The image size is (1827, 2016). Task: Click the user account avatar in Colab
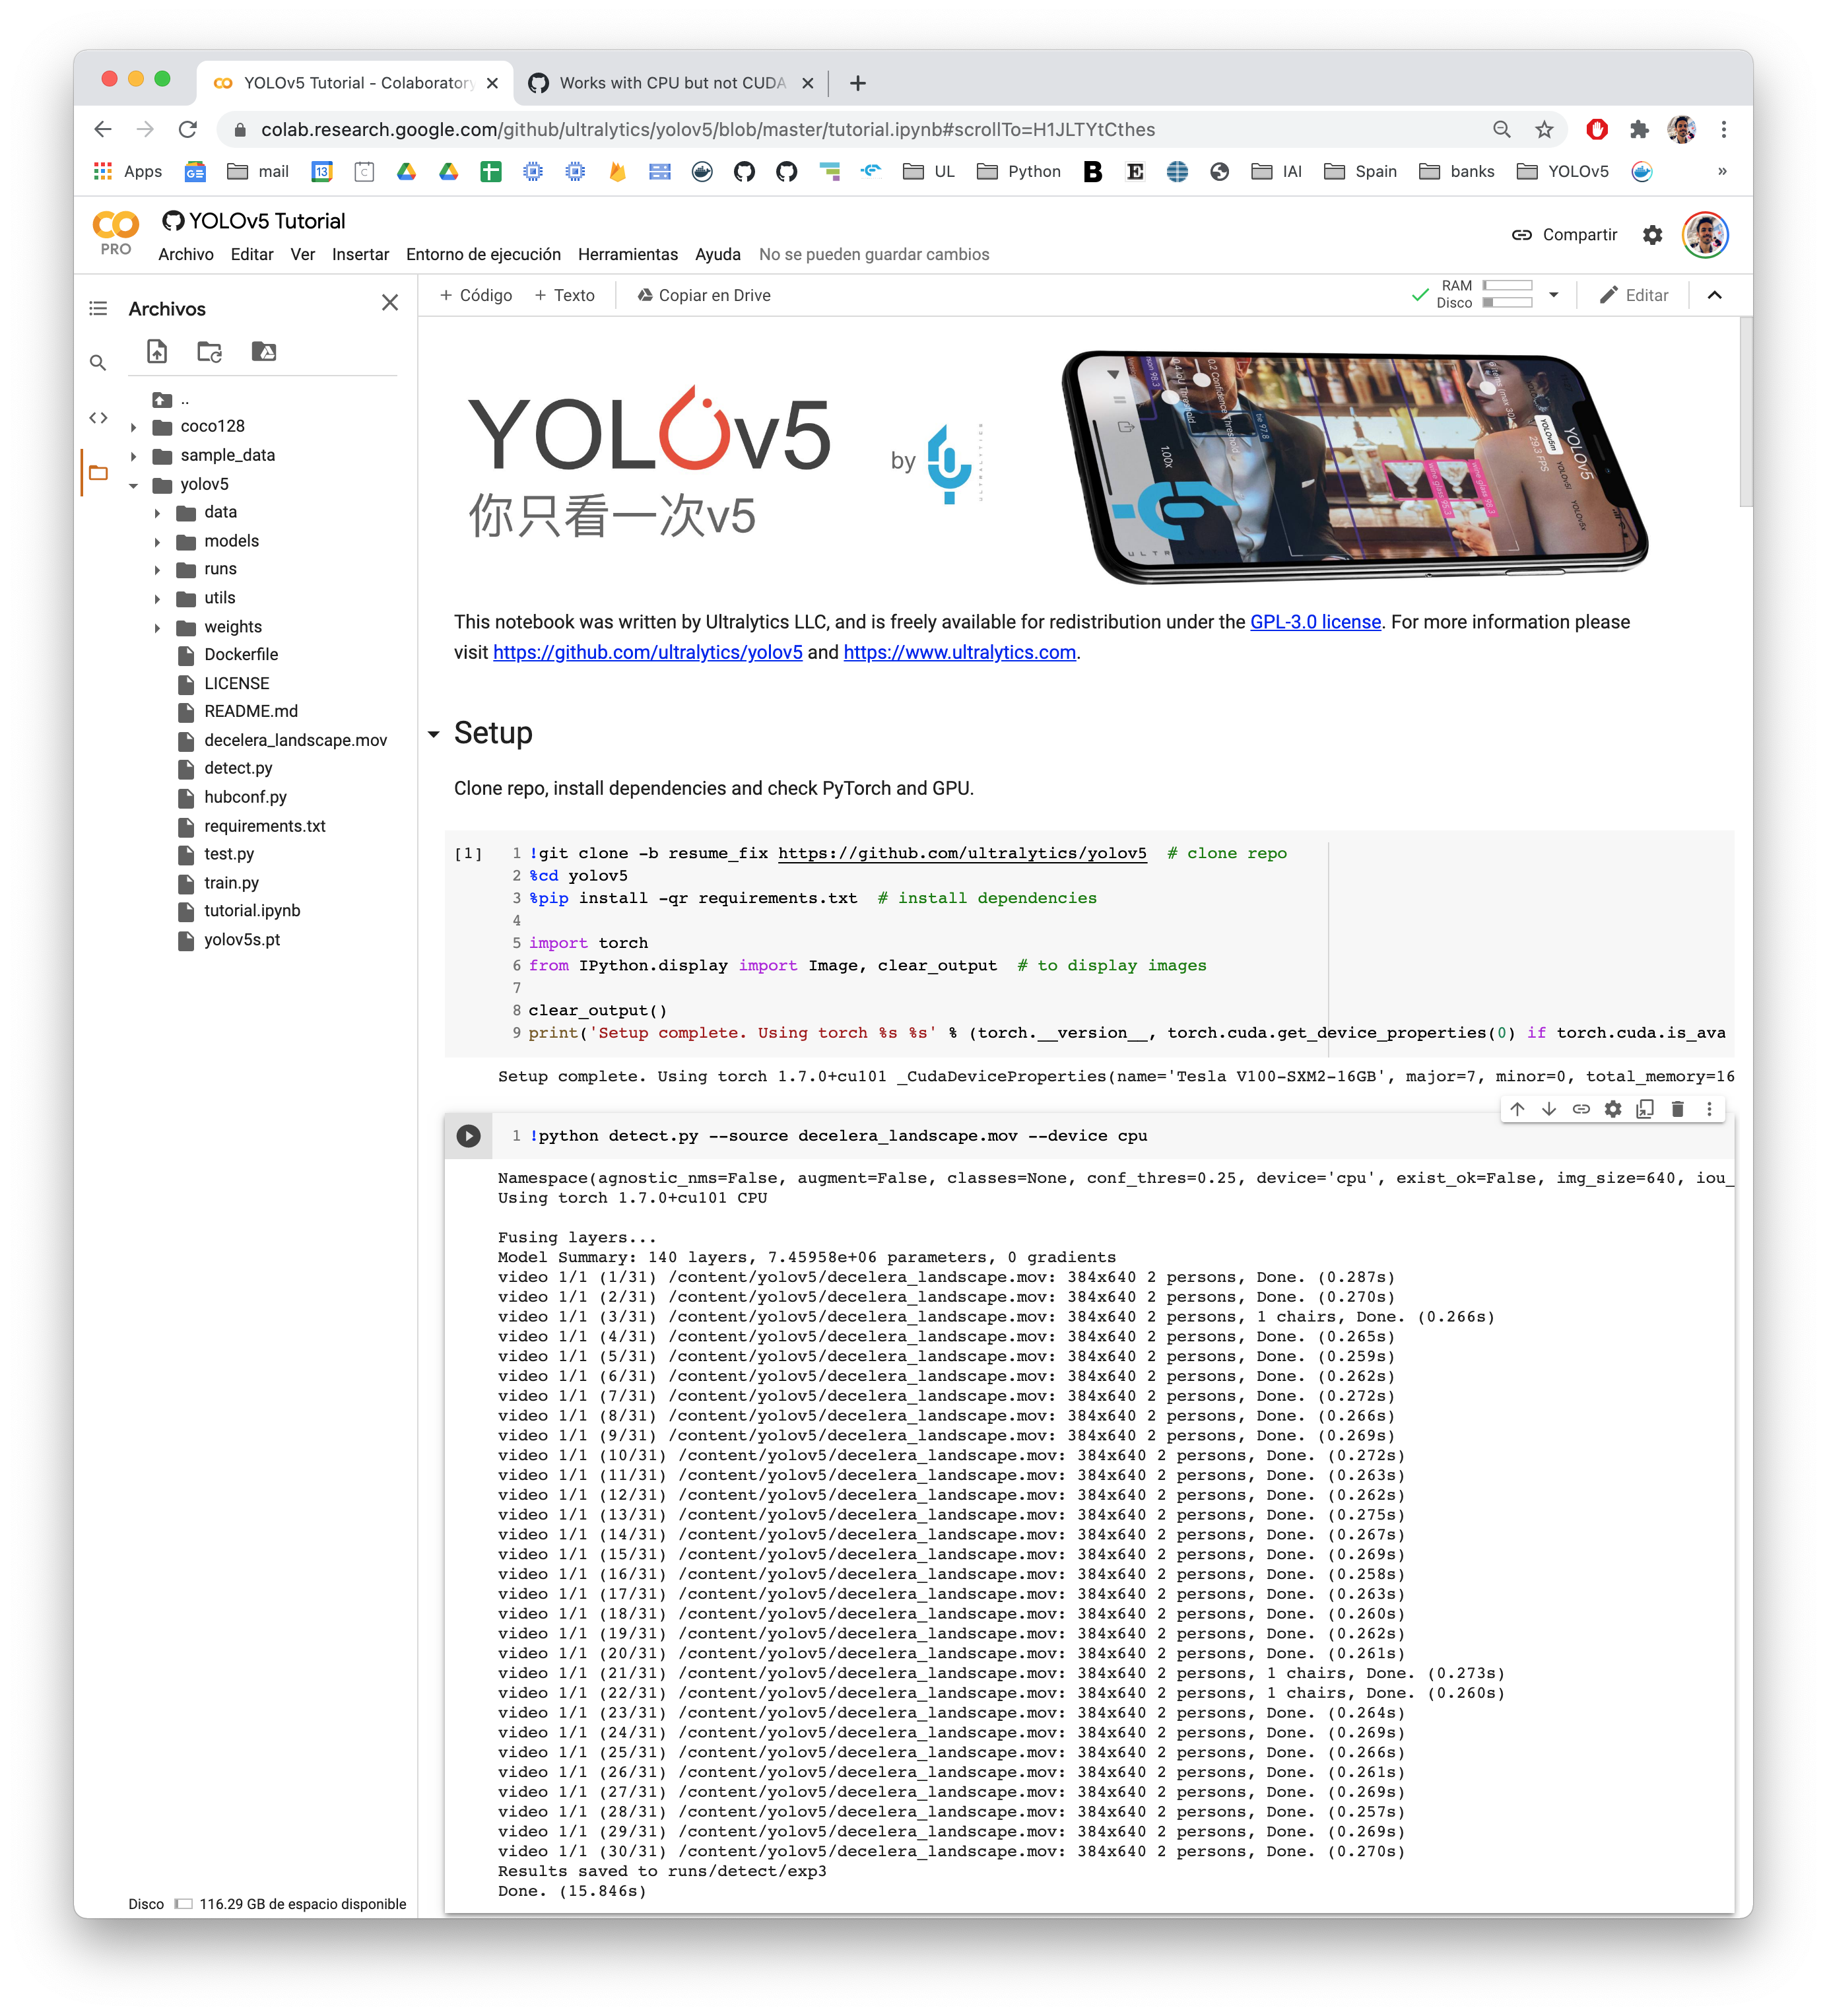(1705, 234)
